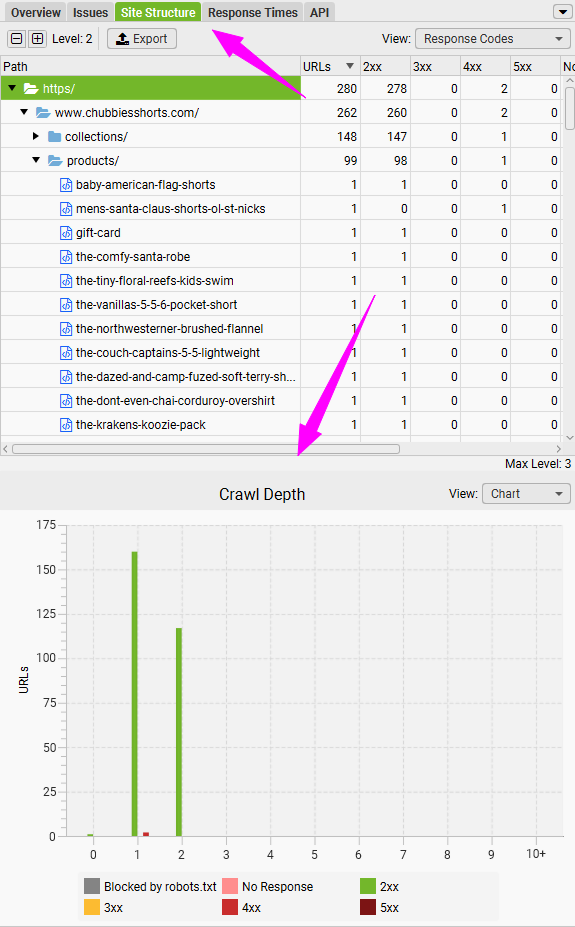Open the Chart view dropdown
575x927 pixels.
(526, 494)
